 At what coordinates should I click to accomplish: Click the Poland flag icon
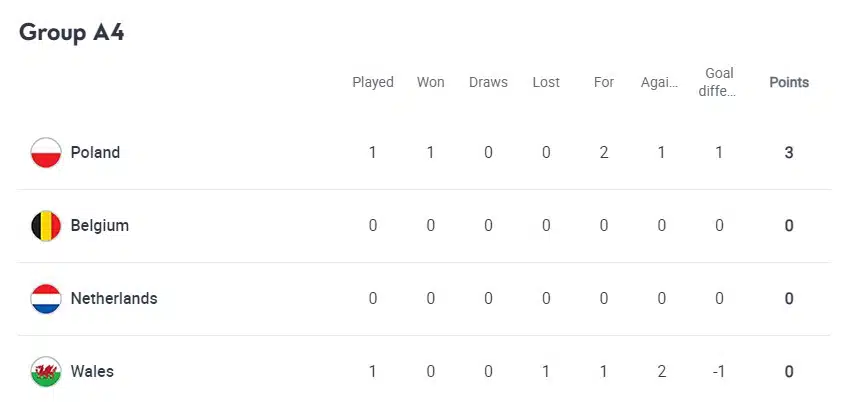pos(46,153)
